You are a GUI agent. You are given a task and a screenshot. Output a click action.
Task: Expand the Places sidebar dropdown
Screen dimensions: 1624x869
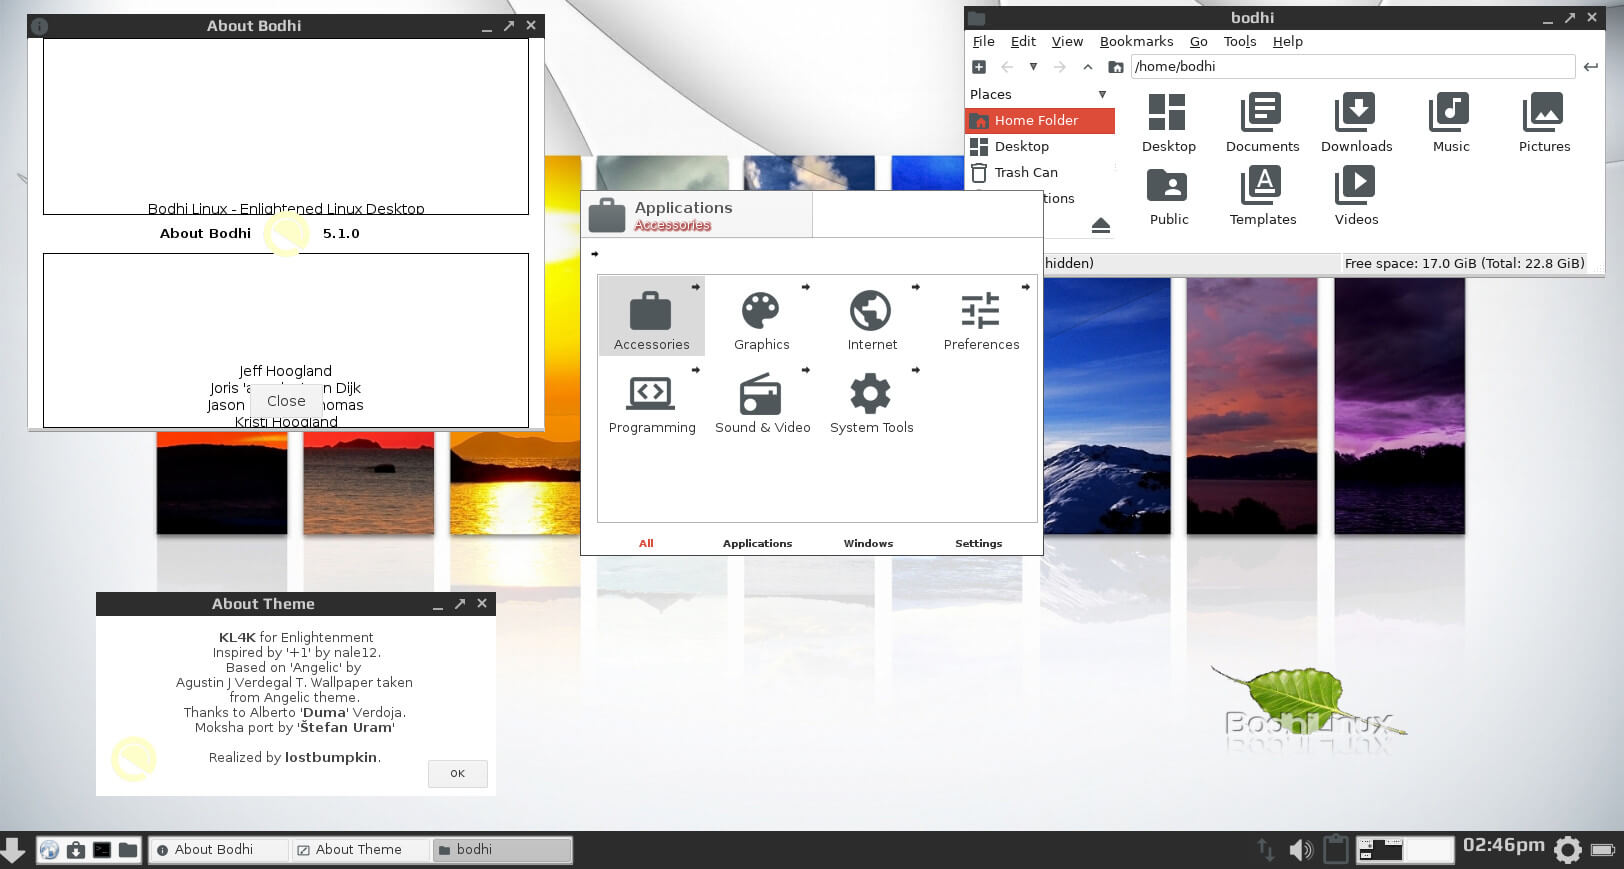(x=1102, y=94)
